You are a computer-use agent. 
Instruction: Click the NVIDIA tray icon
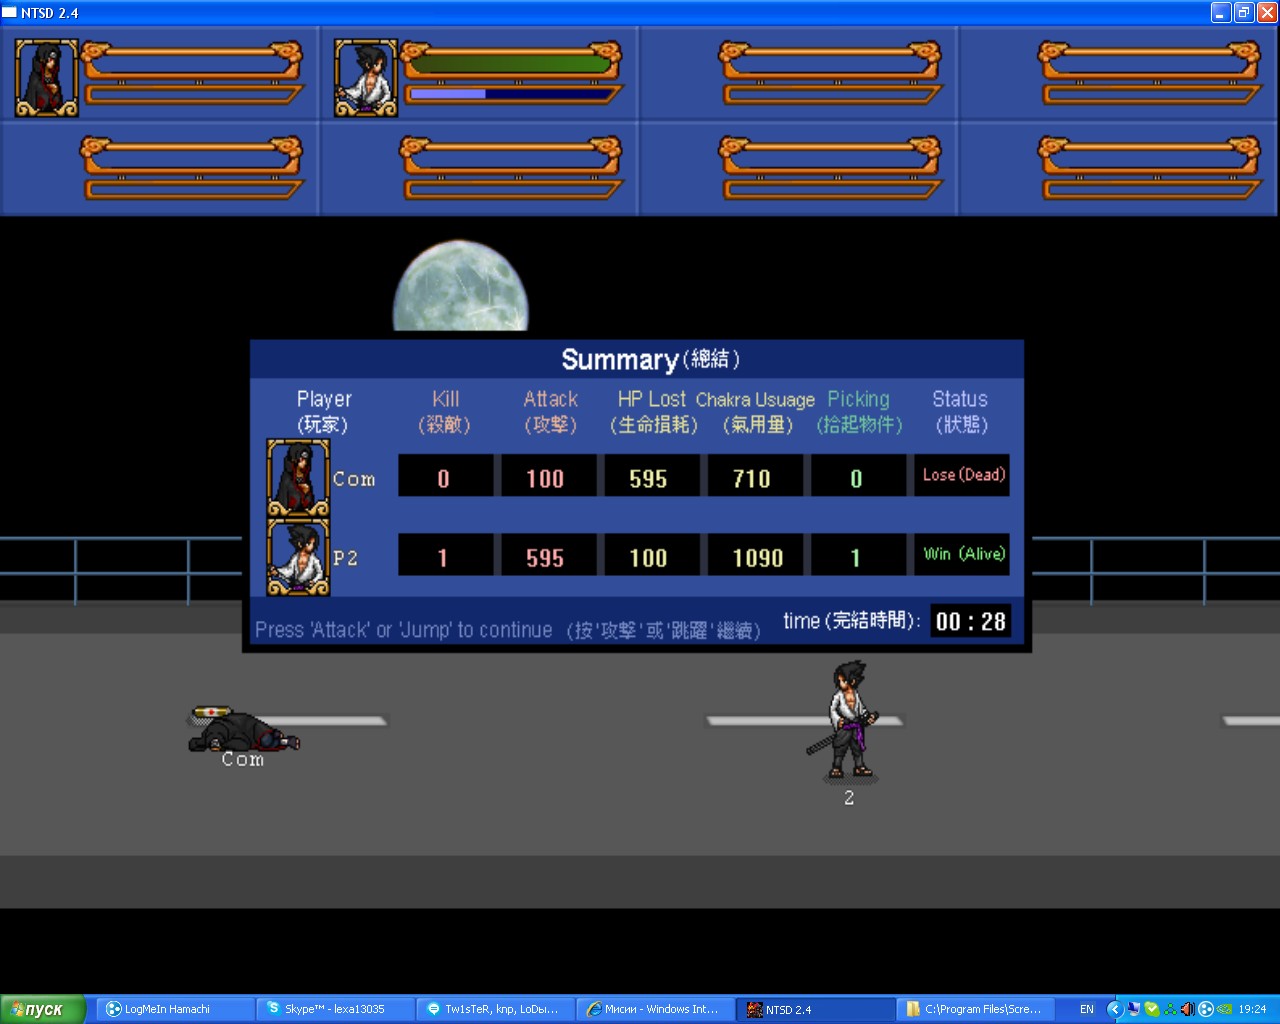[x=1224, y=1009]
